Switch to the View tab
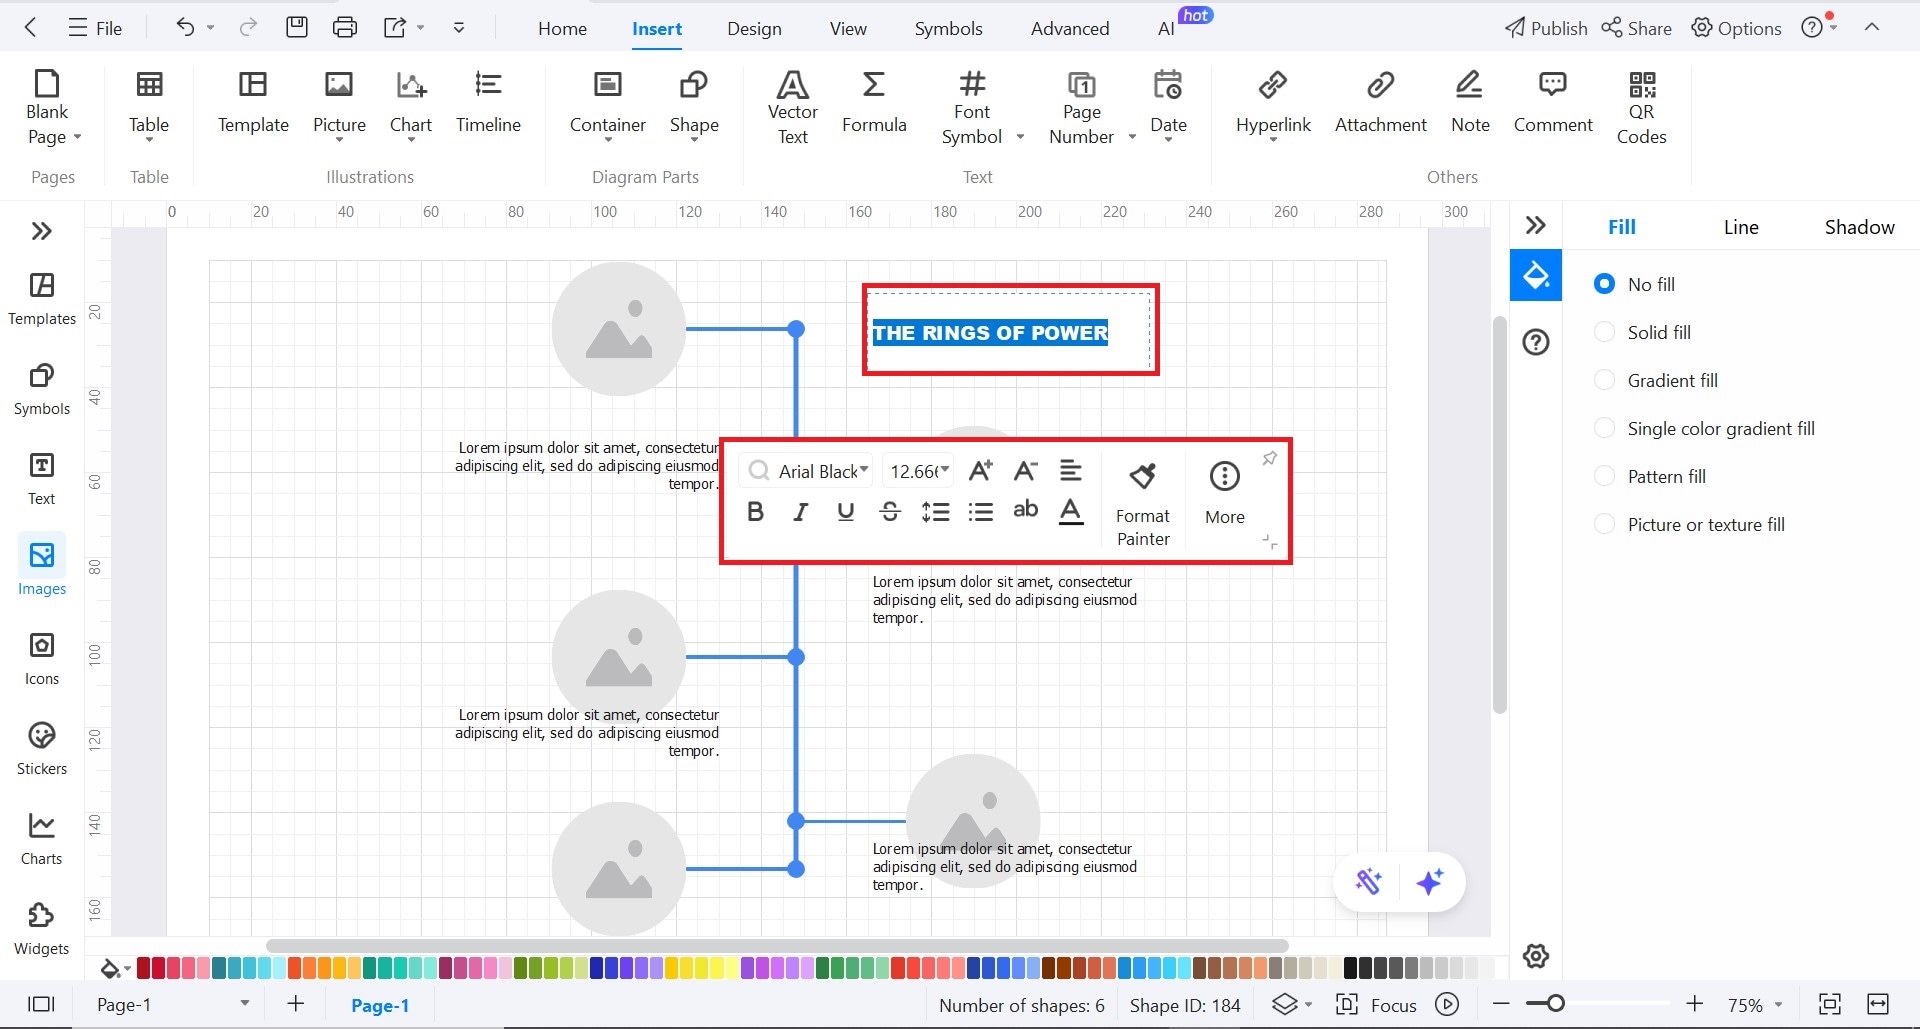 point(848,29)
